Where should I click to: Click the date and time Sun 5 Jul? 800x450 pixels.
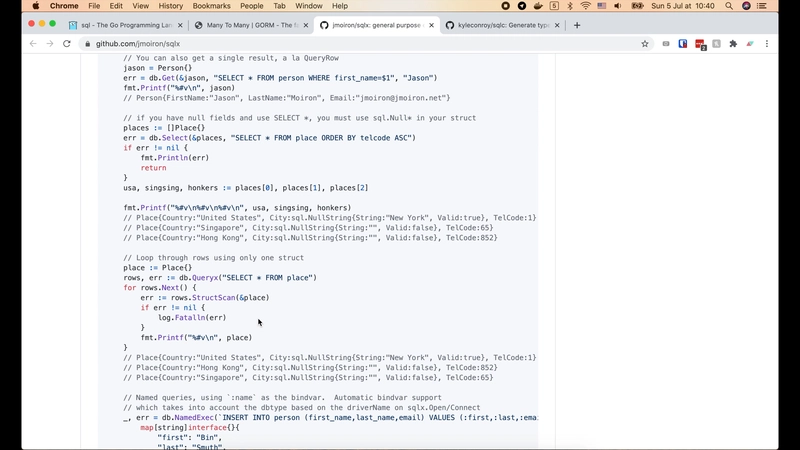click(683, 6)
